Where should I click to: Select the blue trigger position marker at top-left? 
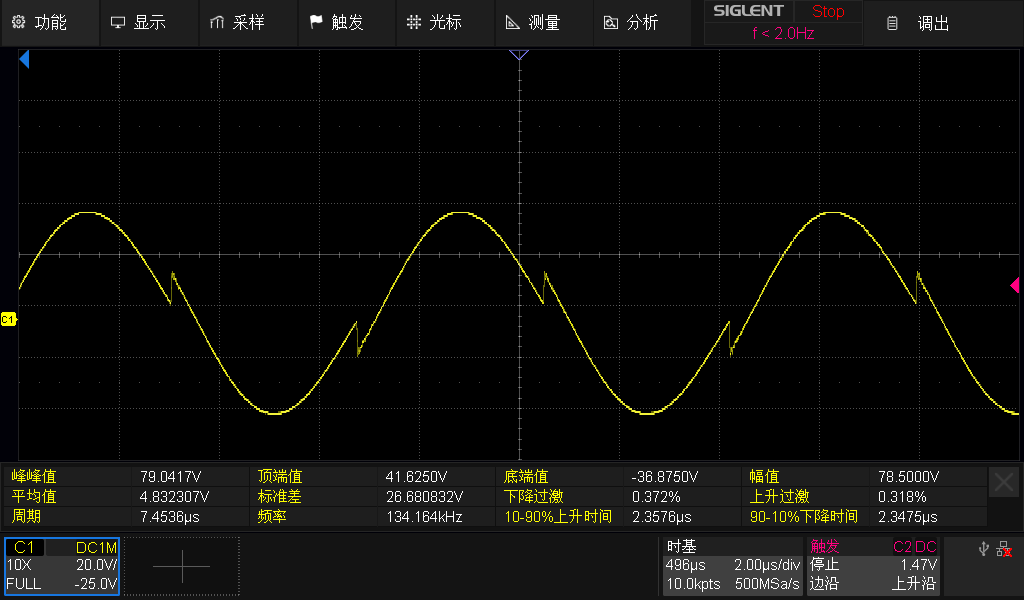[24, 59]
